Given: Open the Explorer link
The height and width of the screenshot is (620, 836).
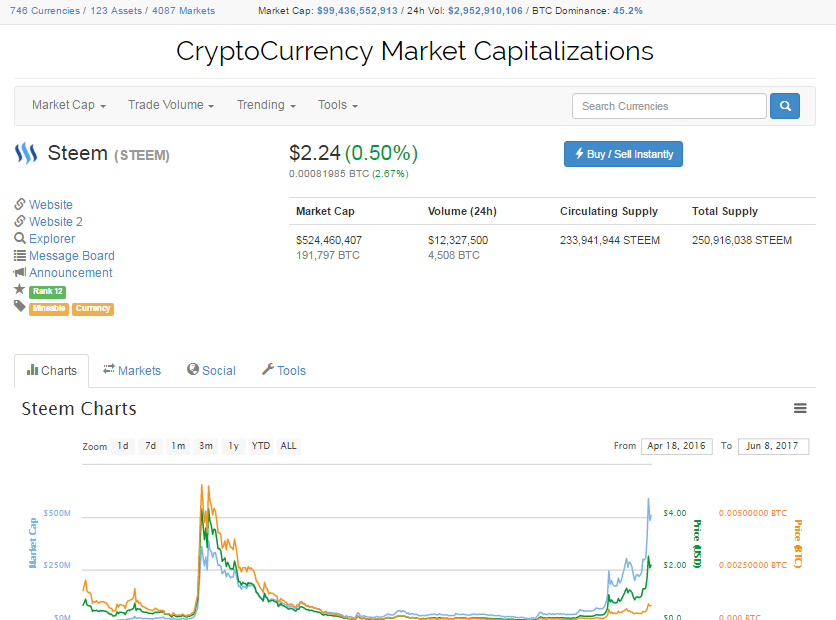Looking at the screenshot, I should click(x=52, y=239).
